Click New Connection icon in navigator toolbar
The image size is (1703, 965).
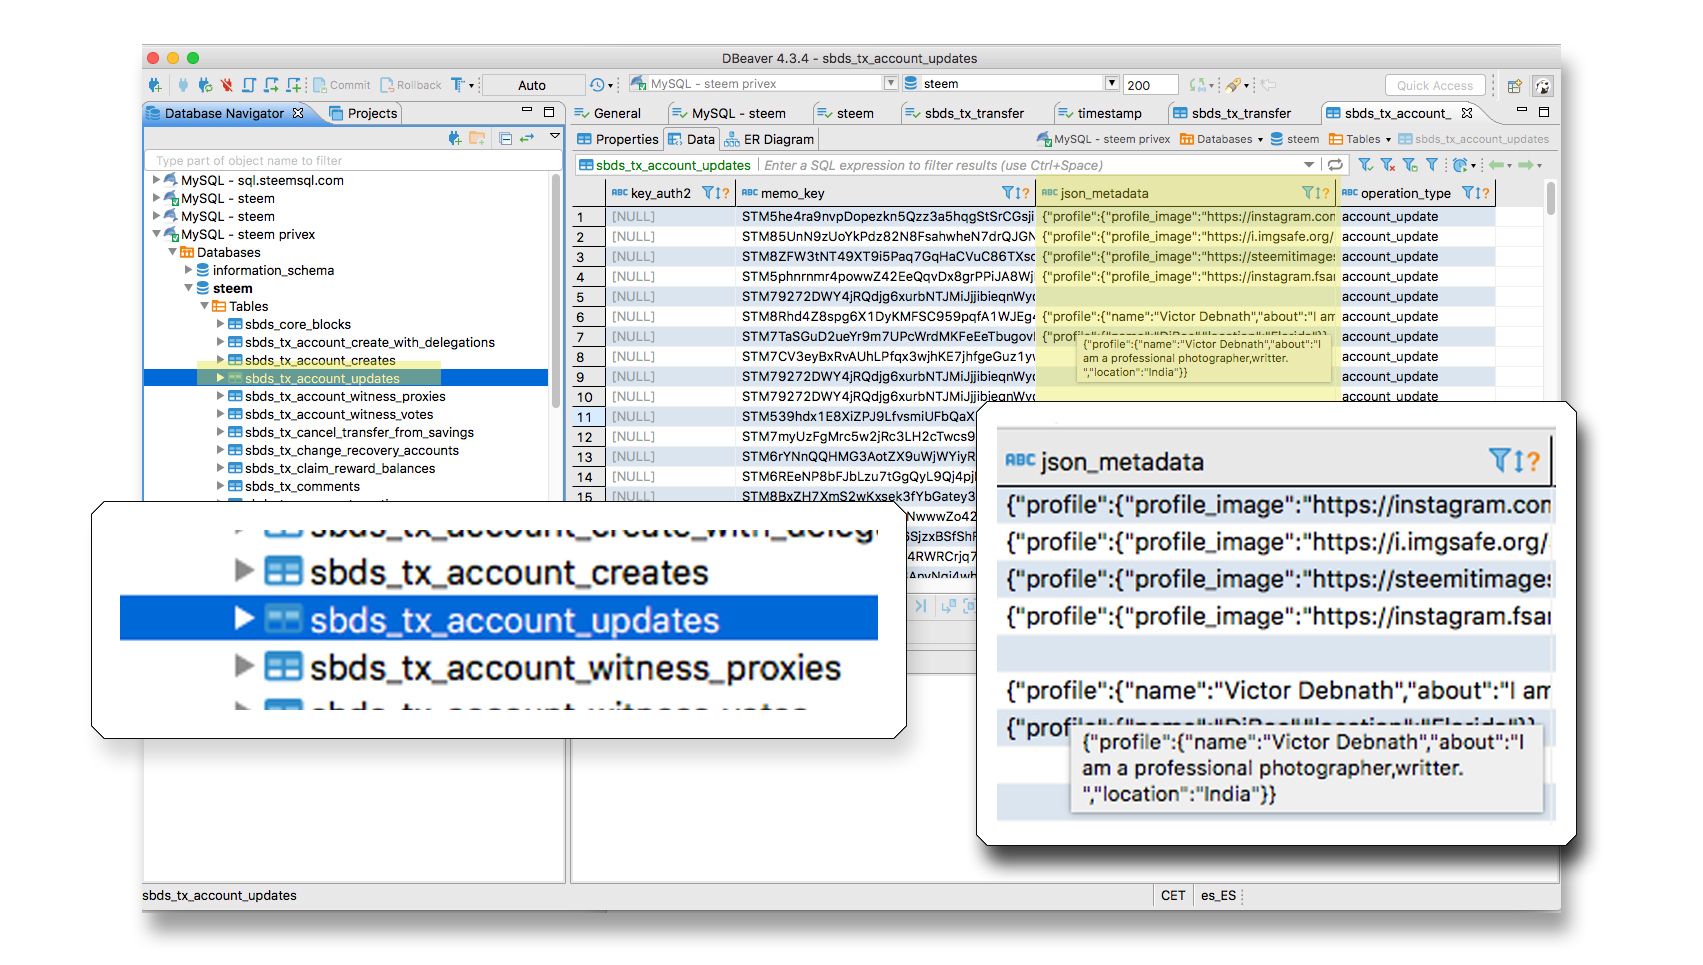pos(455,138)
